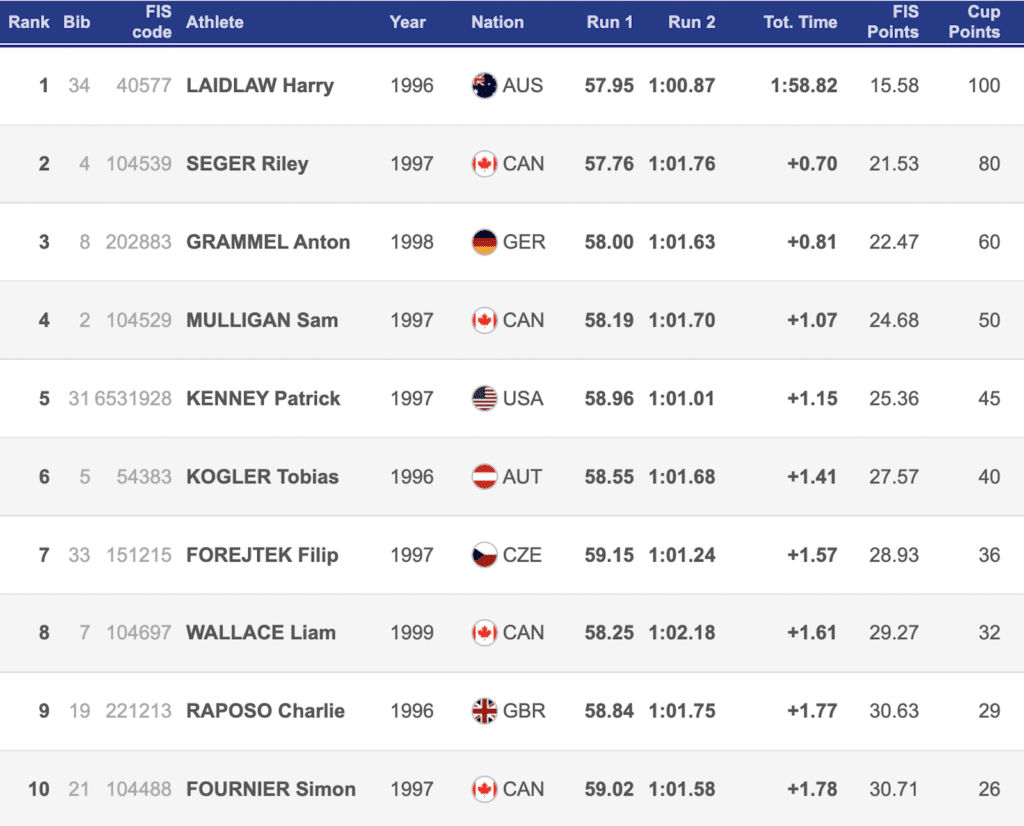Click the Athlete column header

[215, 22]
